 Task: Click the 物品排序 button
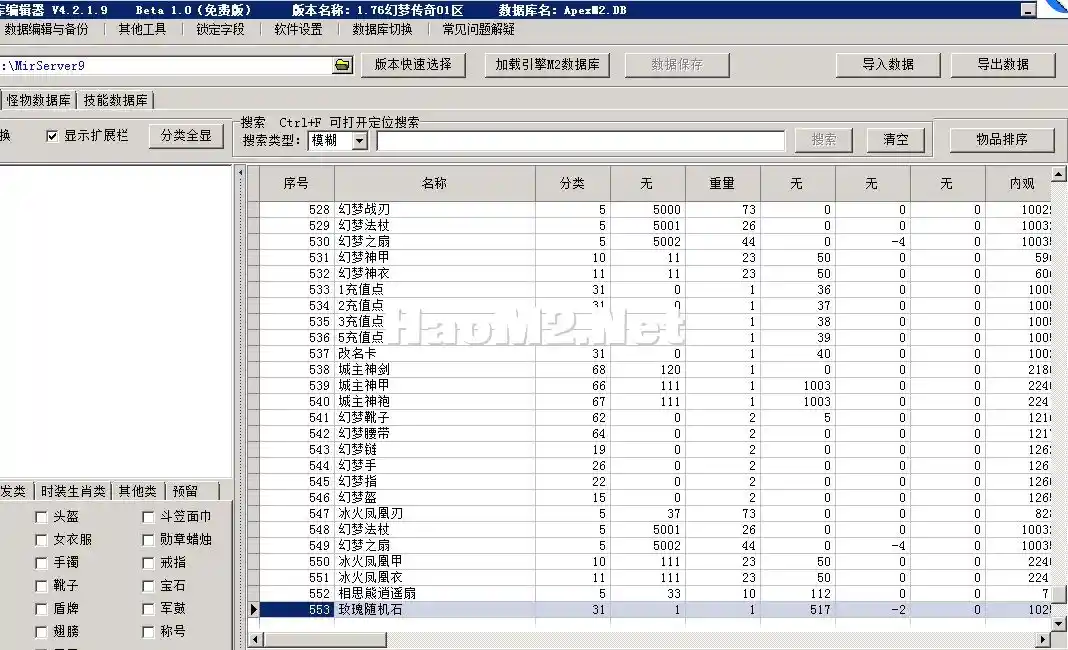1001,140
